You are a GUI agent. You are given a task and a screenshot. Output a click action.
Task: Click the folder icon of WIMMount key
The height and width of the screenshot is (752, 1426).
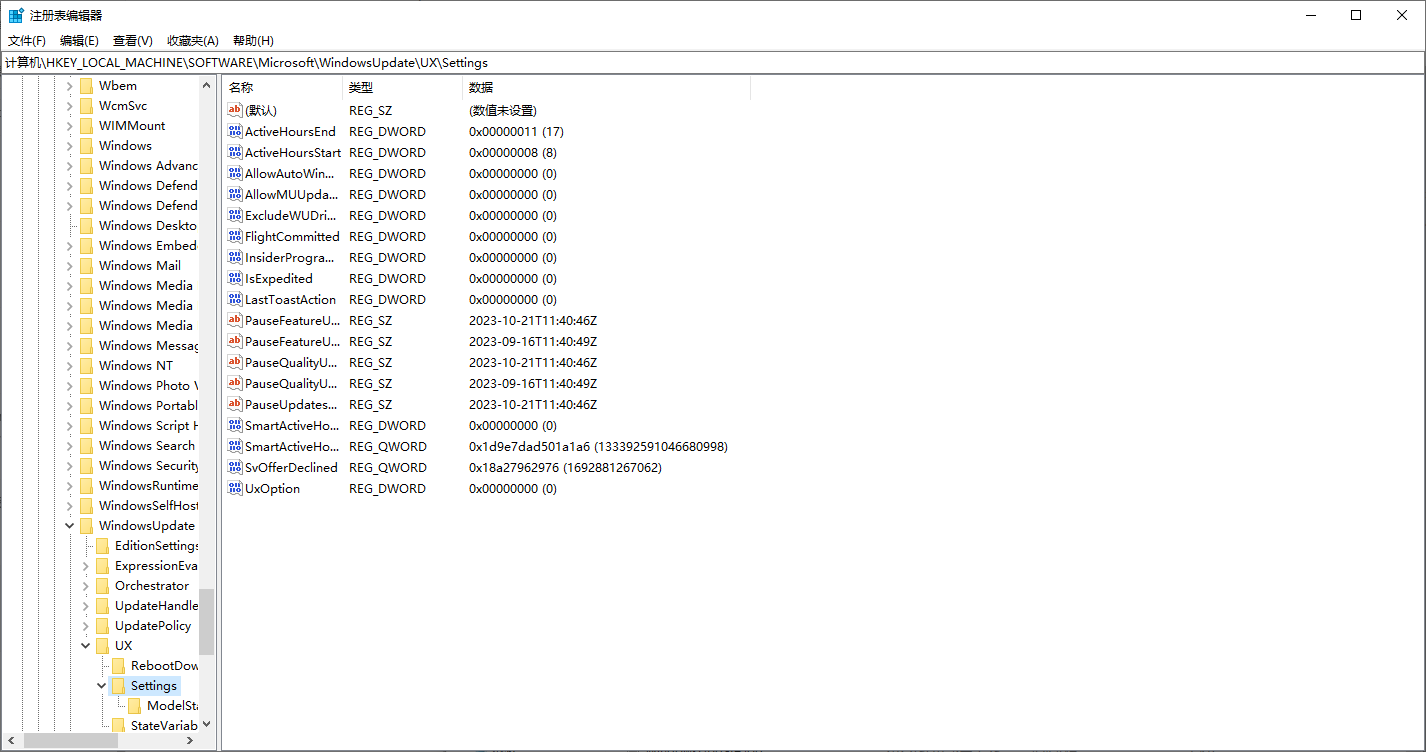click(x=86, y=125)
